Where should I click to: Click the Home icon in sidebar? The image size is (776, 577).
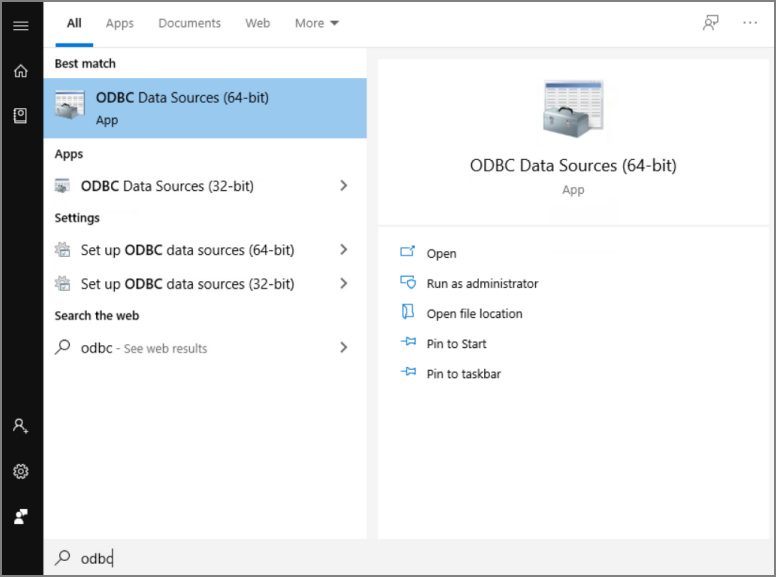coord(20,71)
